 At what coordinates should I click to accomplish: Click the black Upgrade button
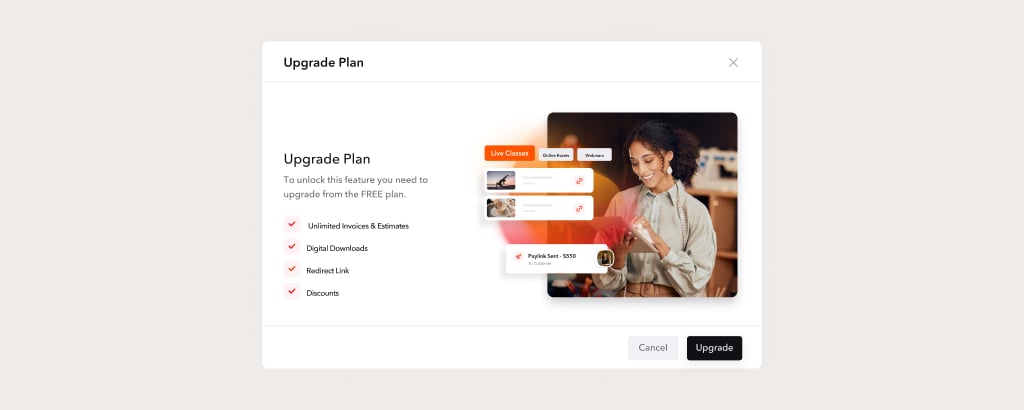714,348
